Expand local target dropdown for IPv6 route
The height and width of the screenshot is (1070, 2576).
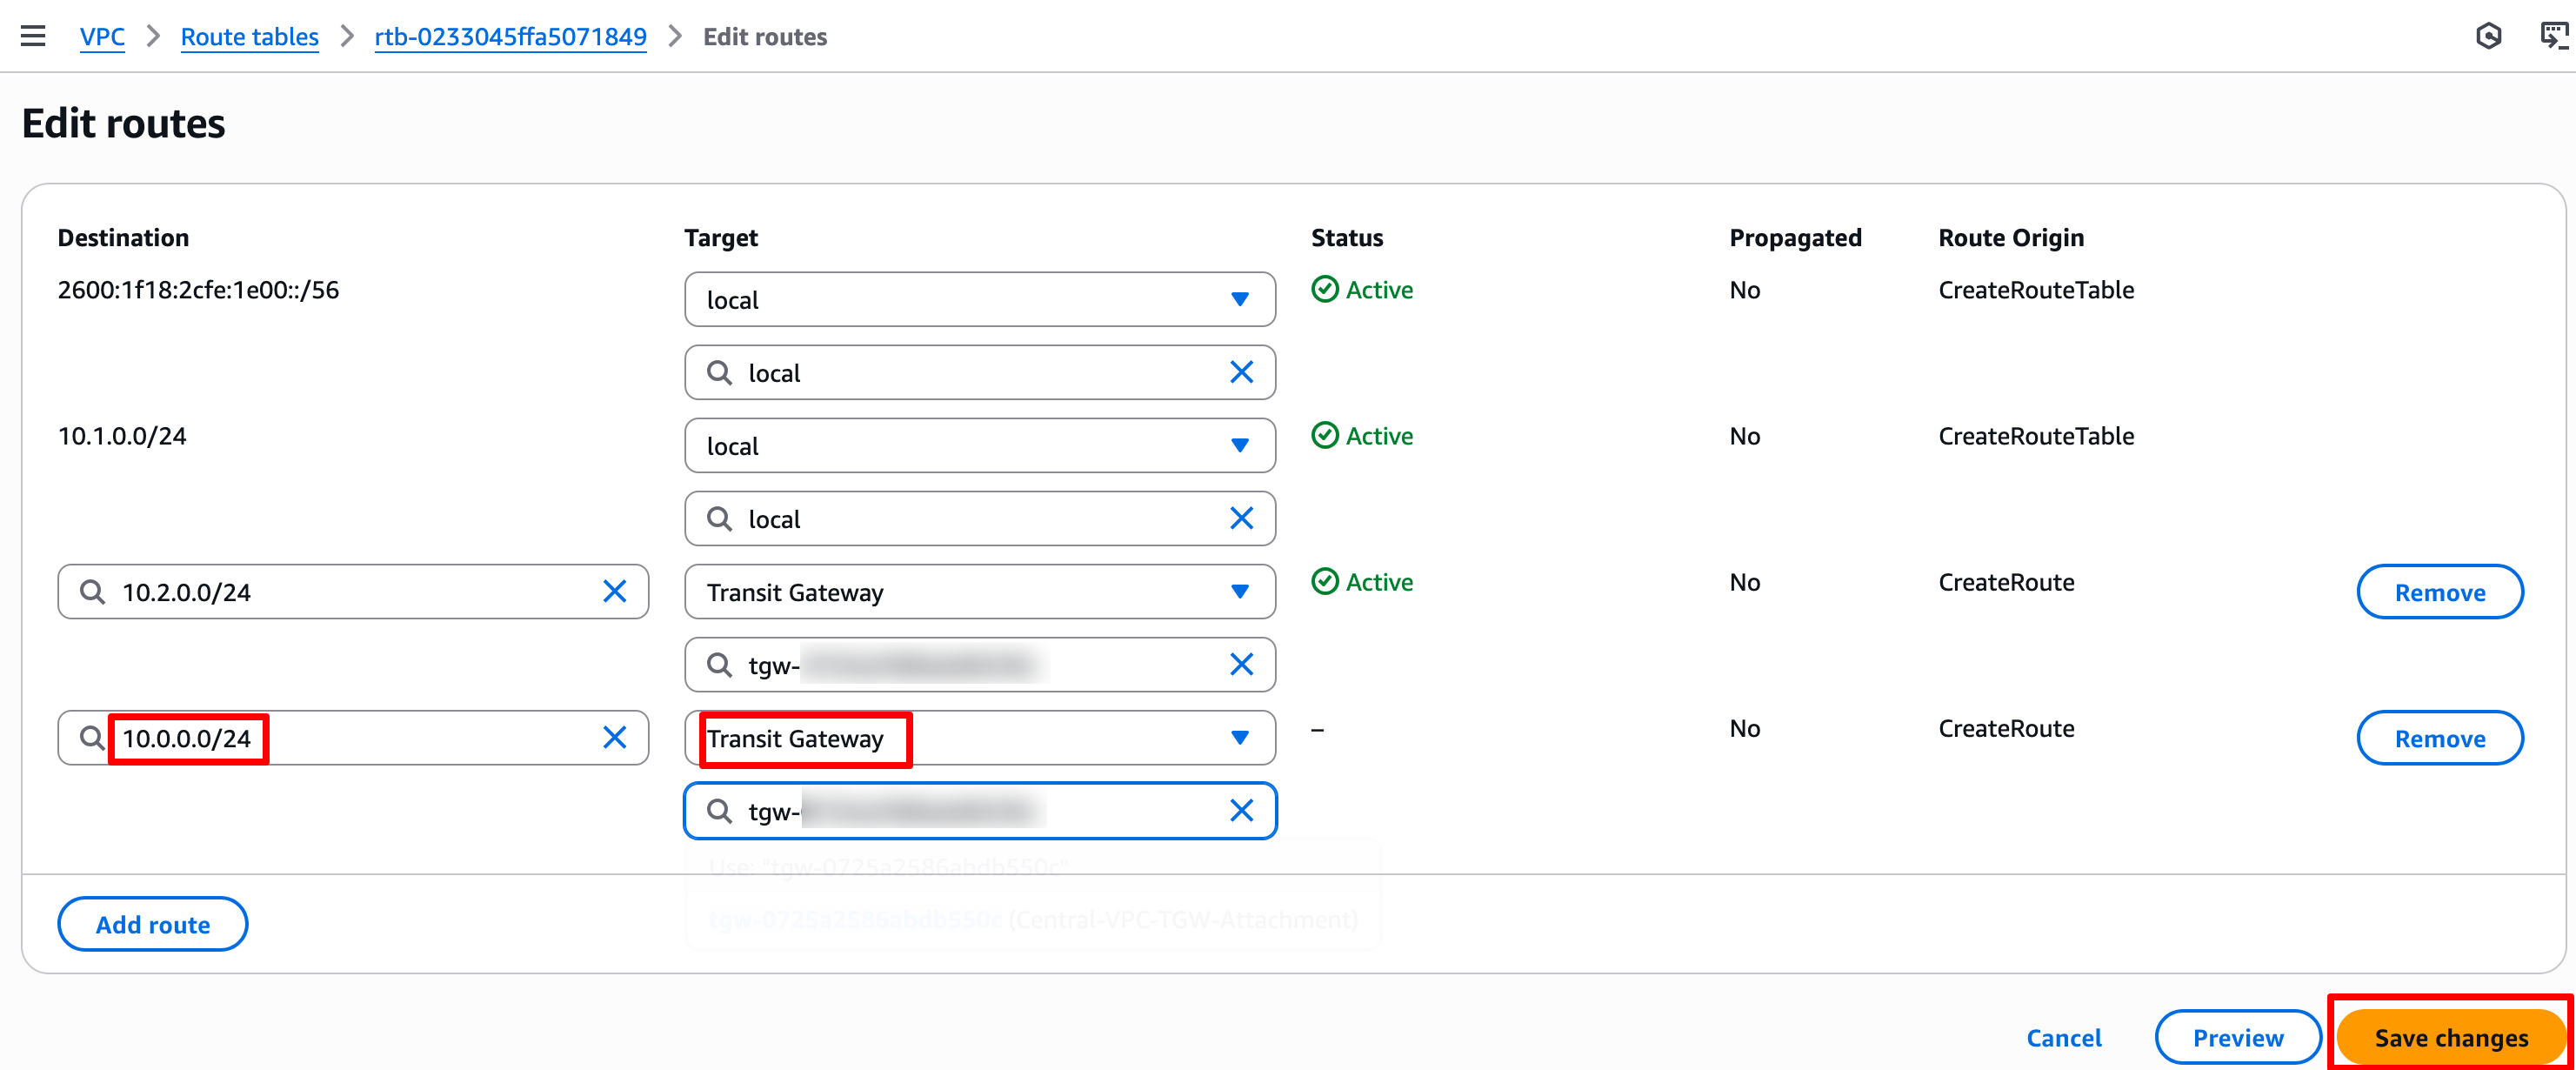point(979,299)
